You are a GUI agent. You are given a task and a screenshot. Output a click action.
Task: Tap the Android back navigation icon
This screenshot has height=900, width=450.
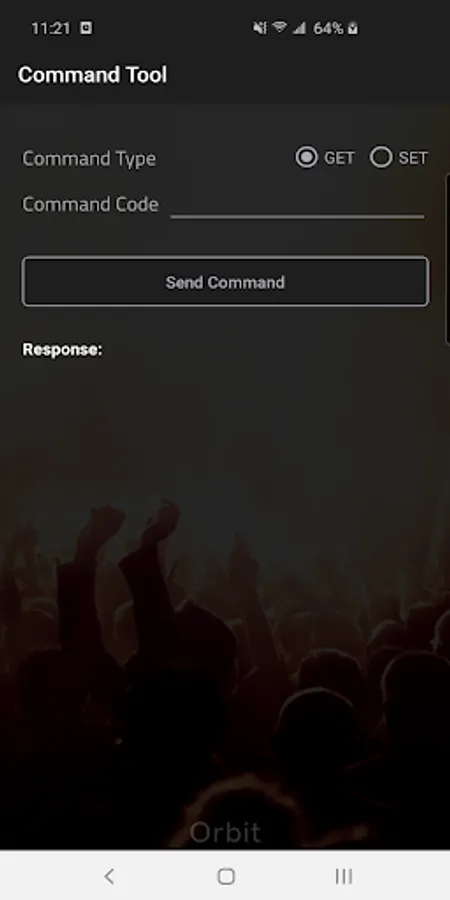click(x=109, y=876)
